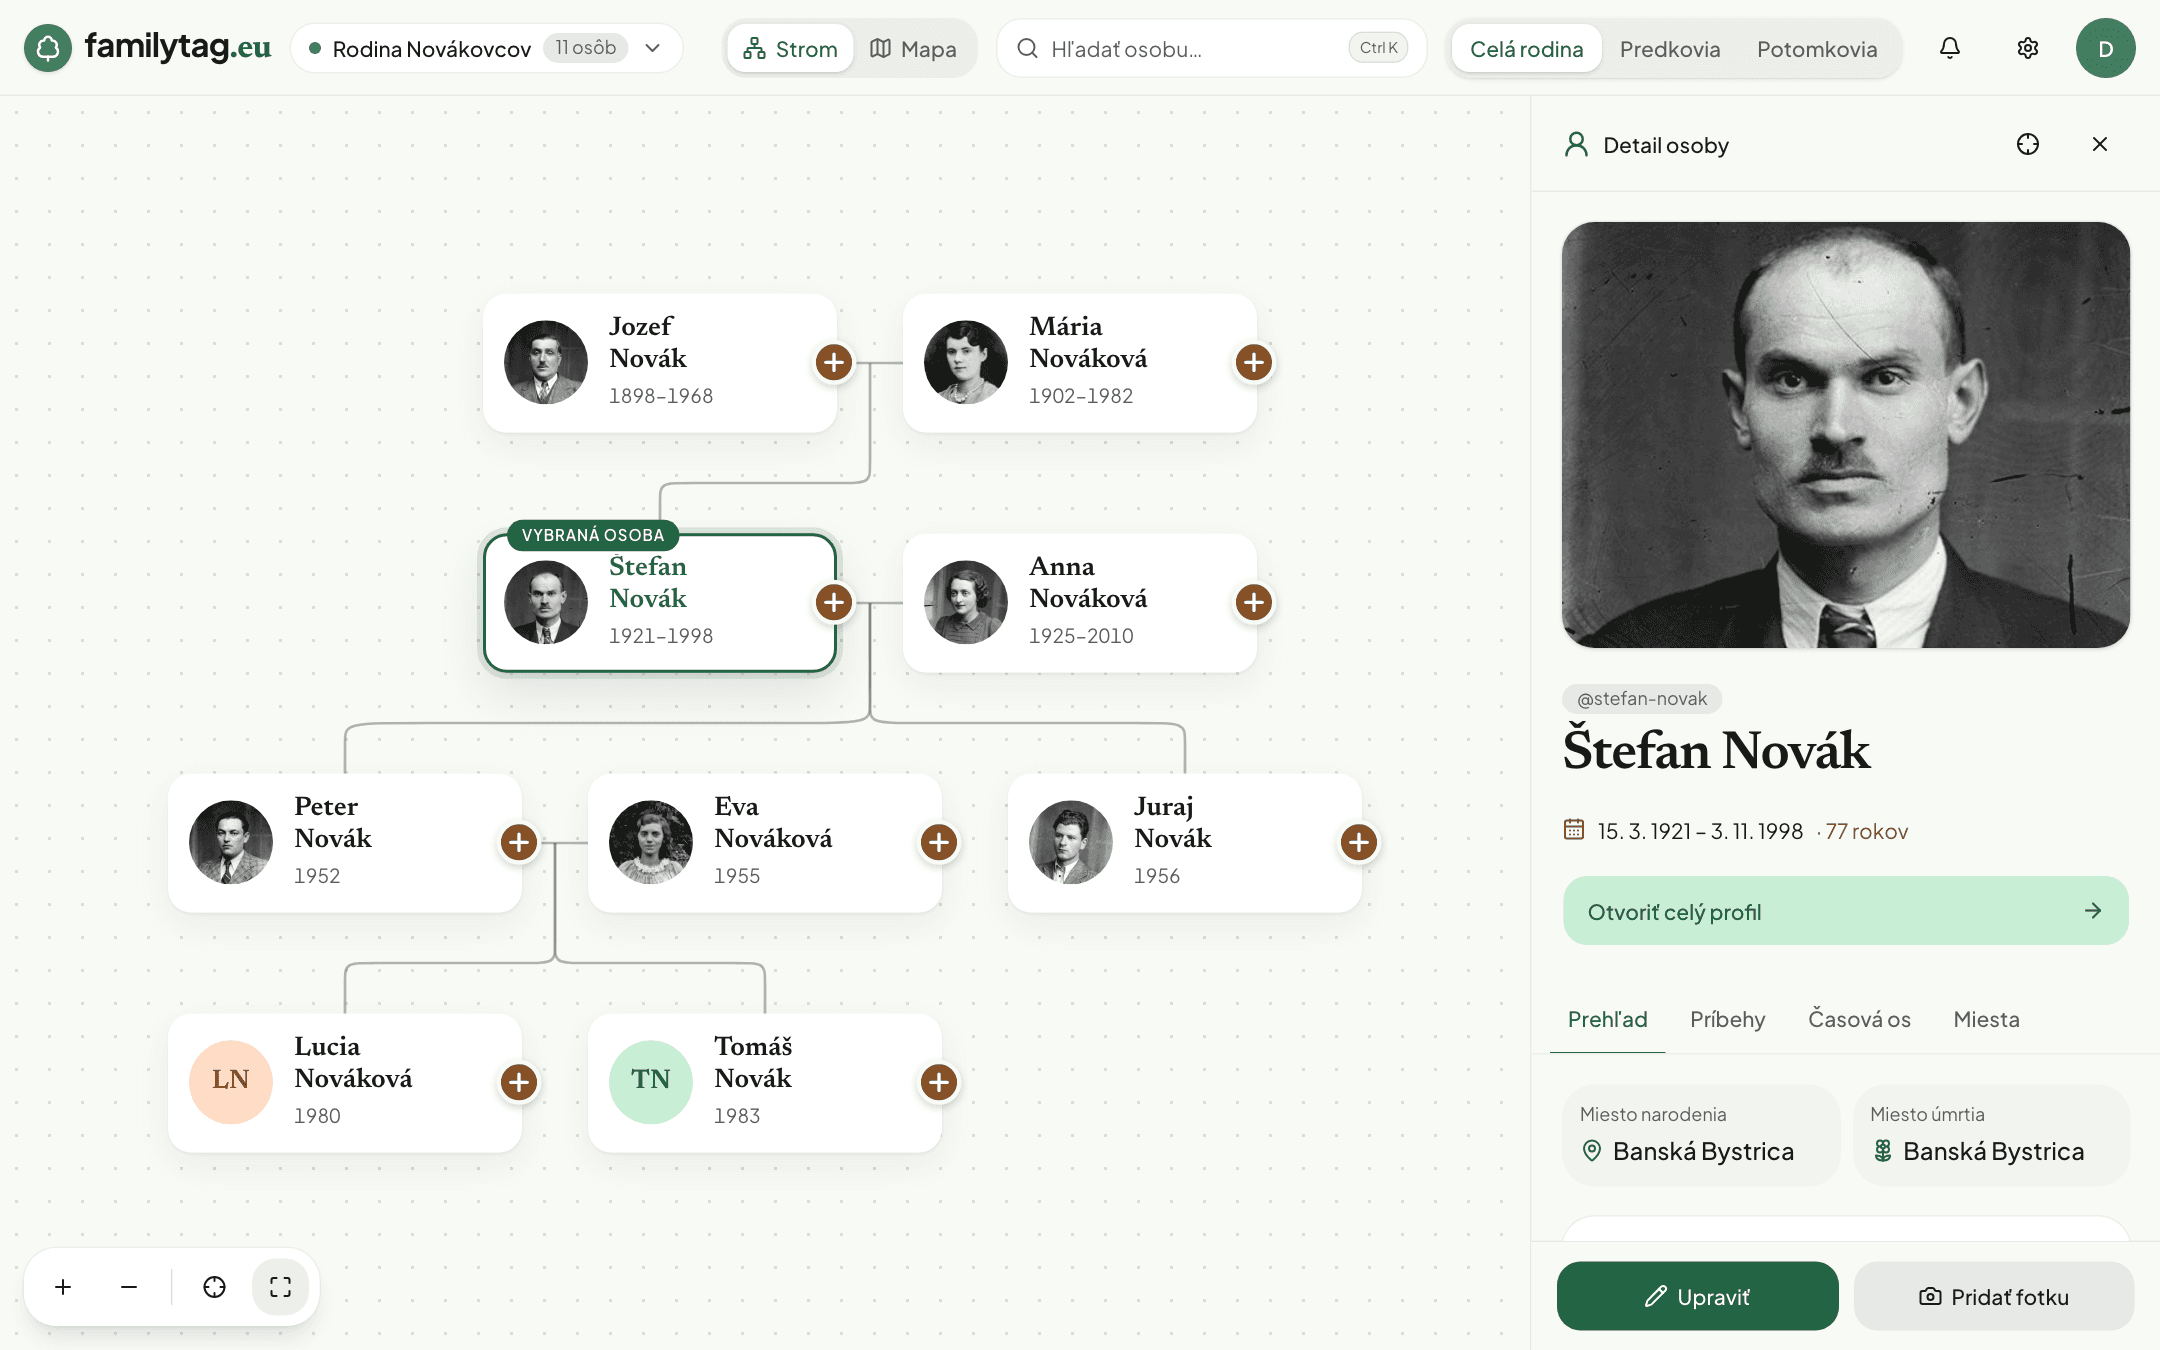The width and height of the screenshot is (2160, 1350).
Task: Center on person in the Detail osoby header
Action: pyautogui.click(x=2028, y=145)
